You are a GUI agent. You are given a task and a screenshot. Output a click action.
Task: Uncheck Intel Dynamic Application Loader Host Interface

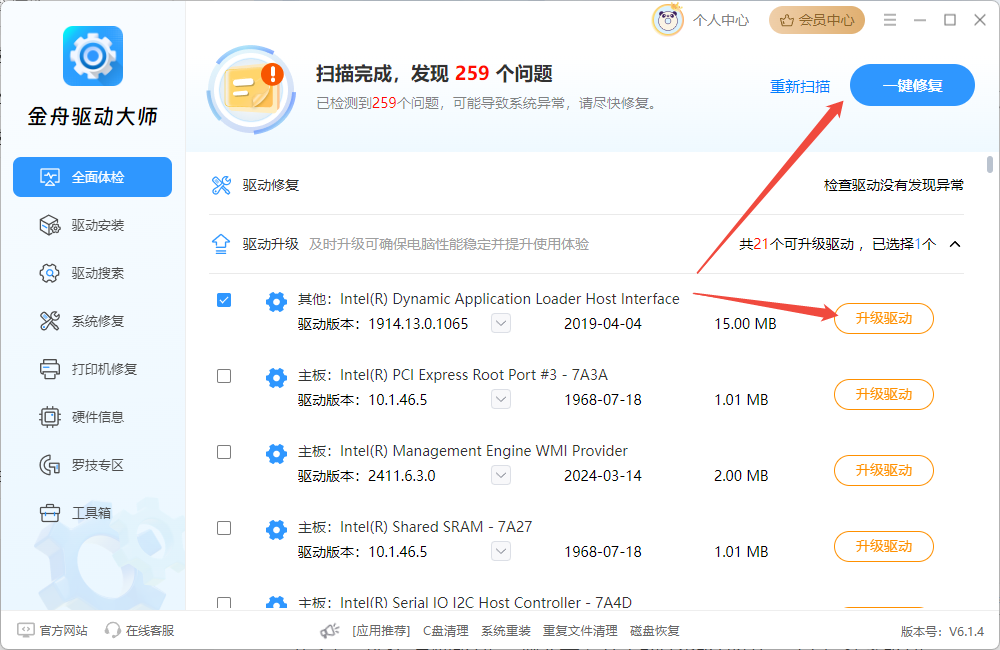click(224, 300)
